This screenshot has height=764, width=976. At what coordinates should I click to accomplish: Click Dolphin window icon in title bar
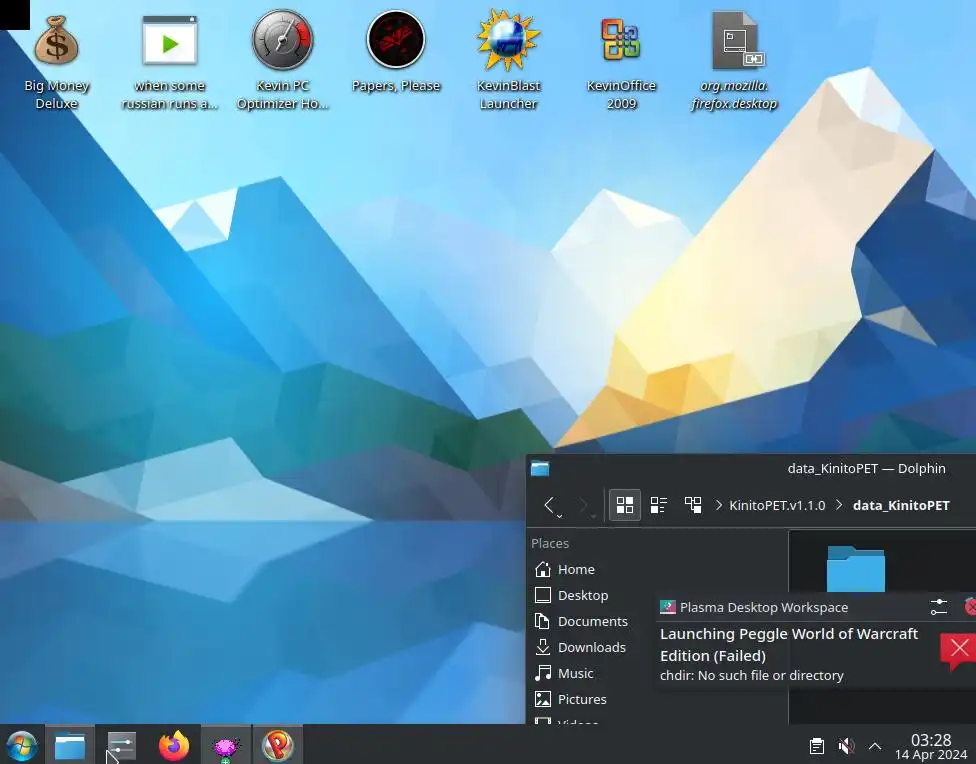(x=540, y=468)
